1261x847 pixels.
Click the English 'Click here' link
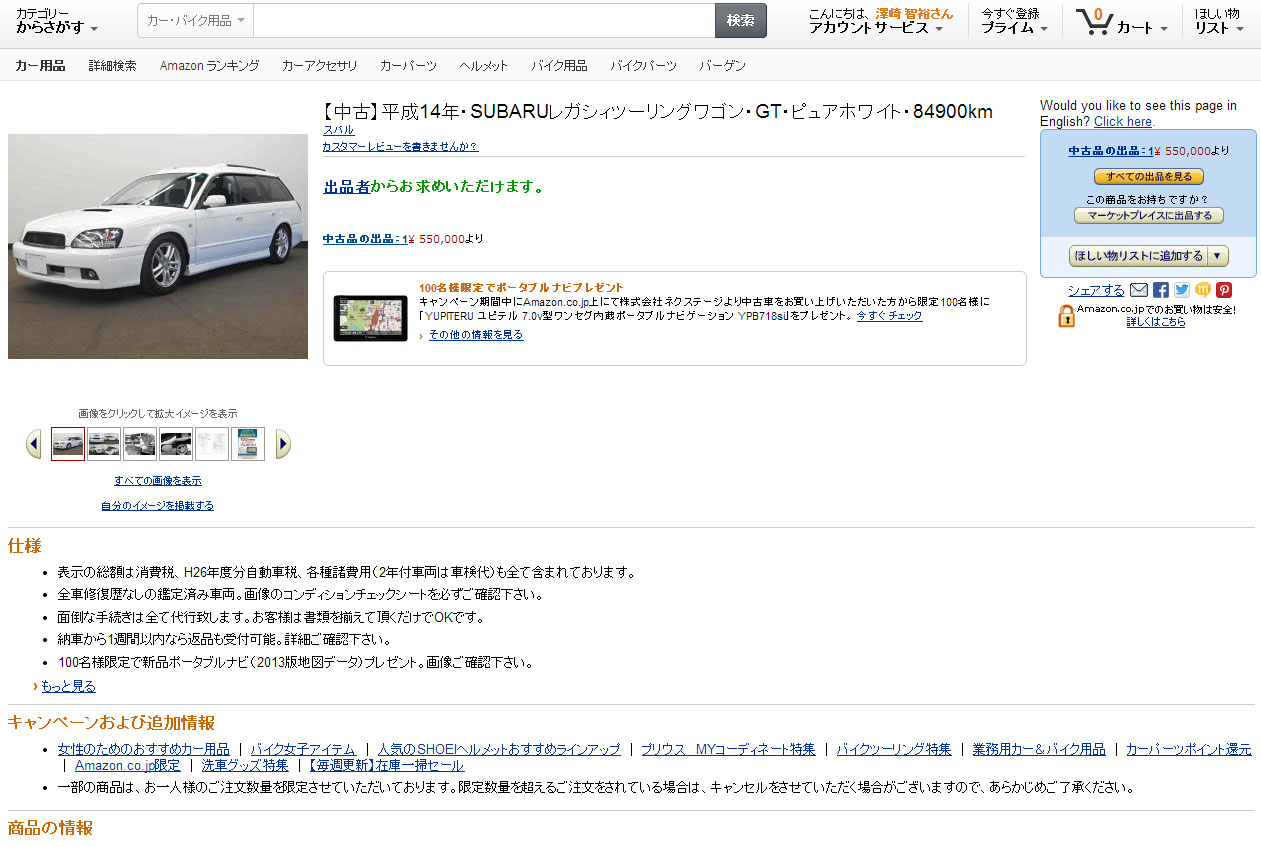pyautogui.click(x=1122, y=121)
